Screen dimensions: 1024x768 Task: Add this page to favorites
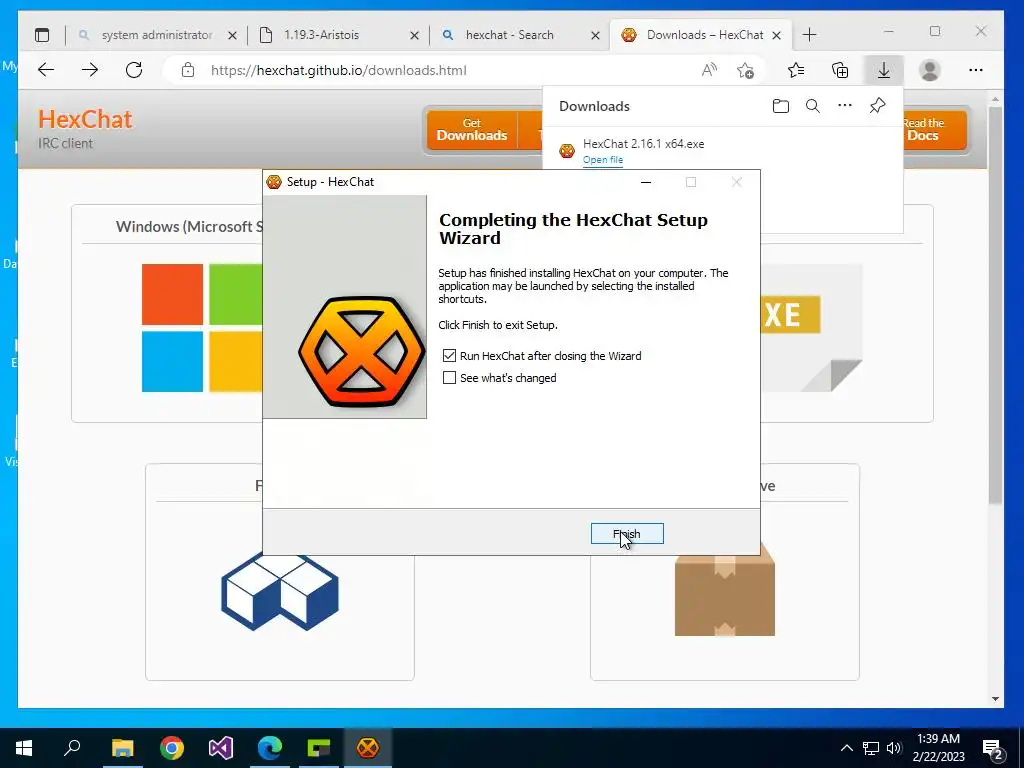pos(745,71)
